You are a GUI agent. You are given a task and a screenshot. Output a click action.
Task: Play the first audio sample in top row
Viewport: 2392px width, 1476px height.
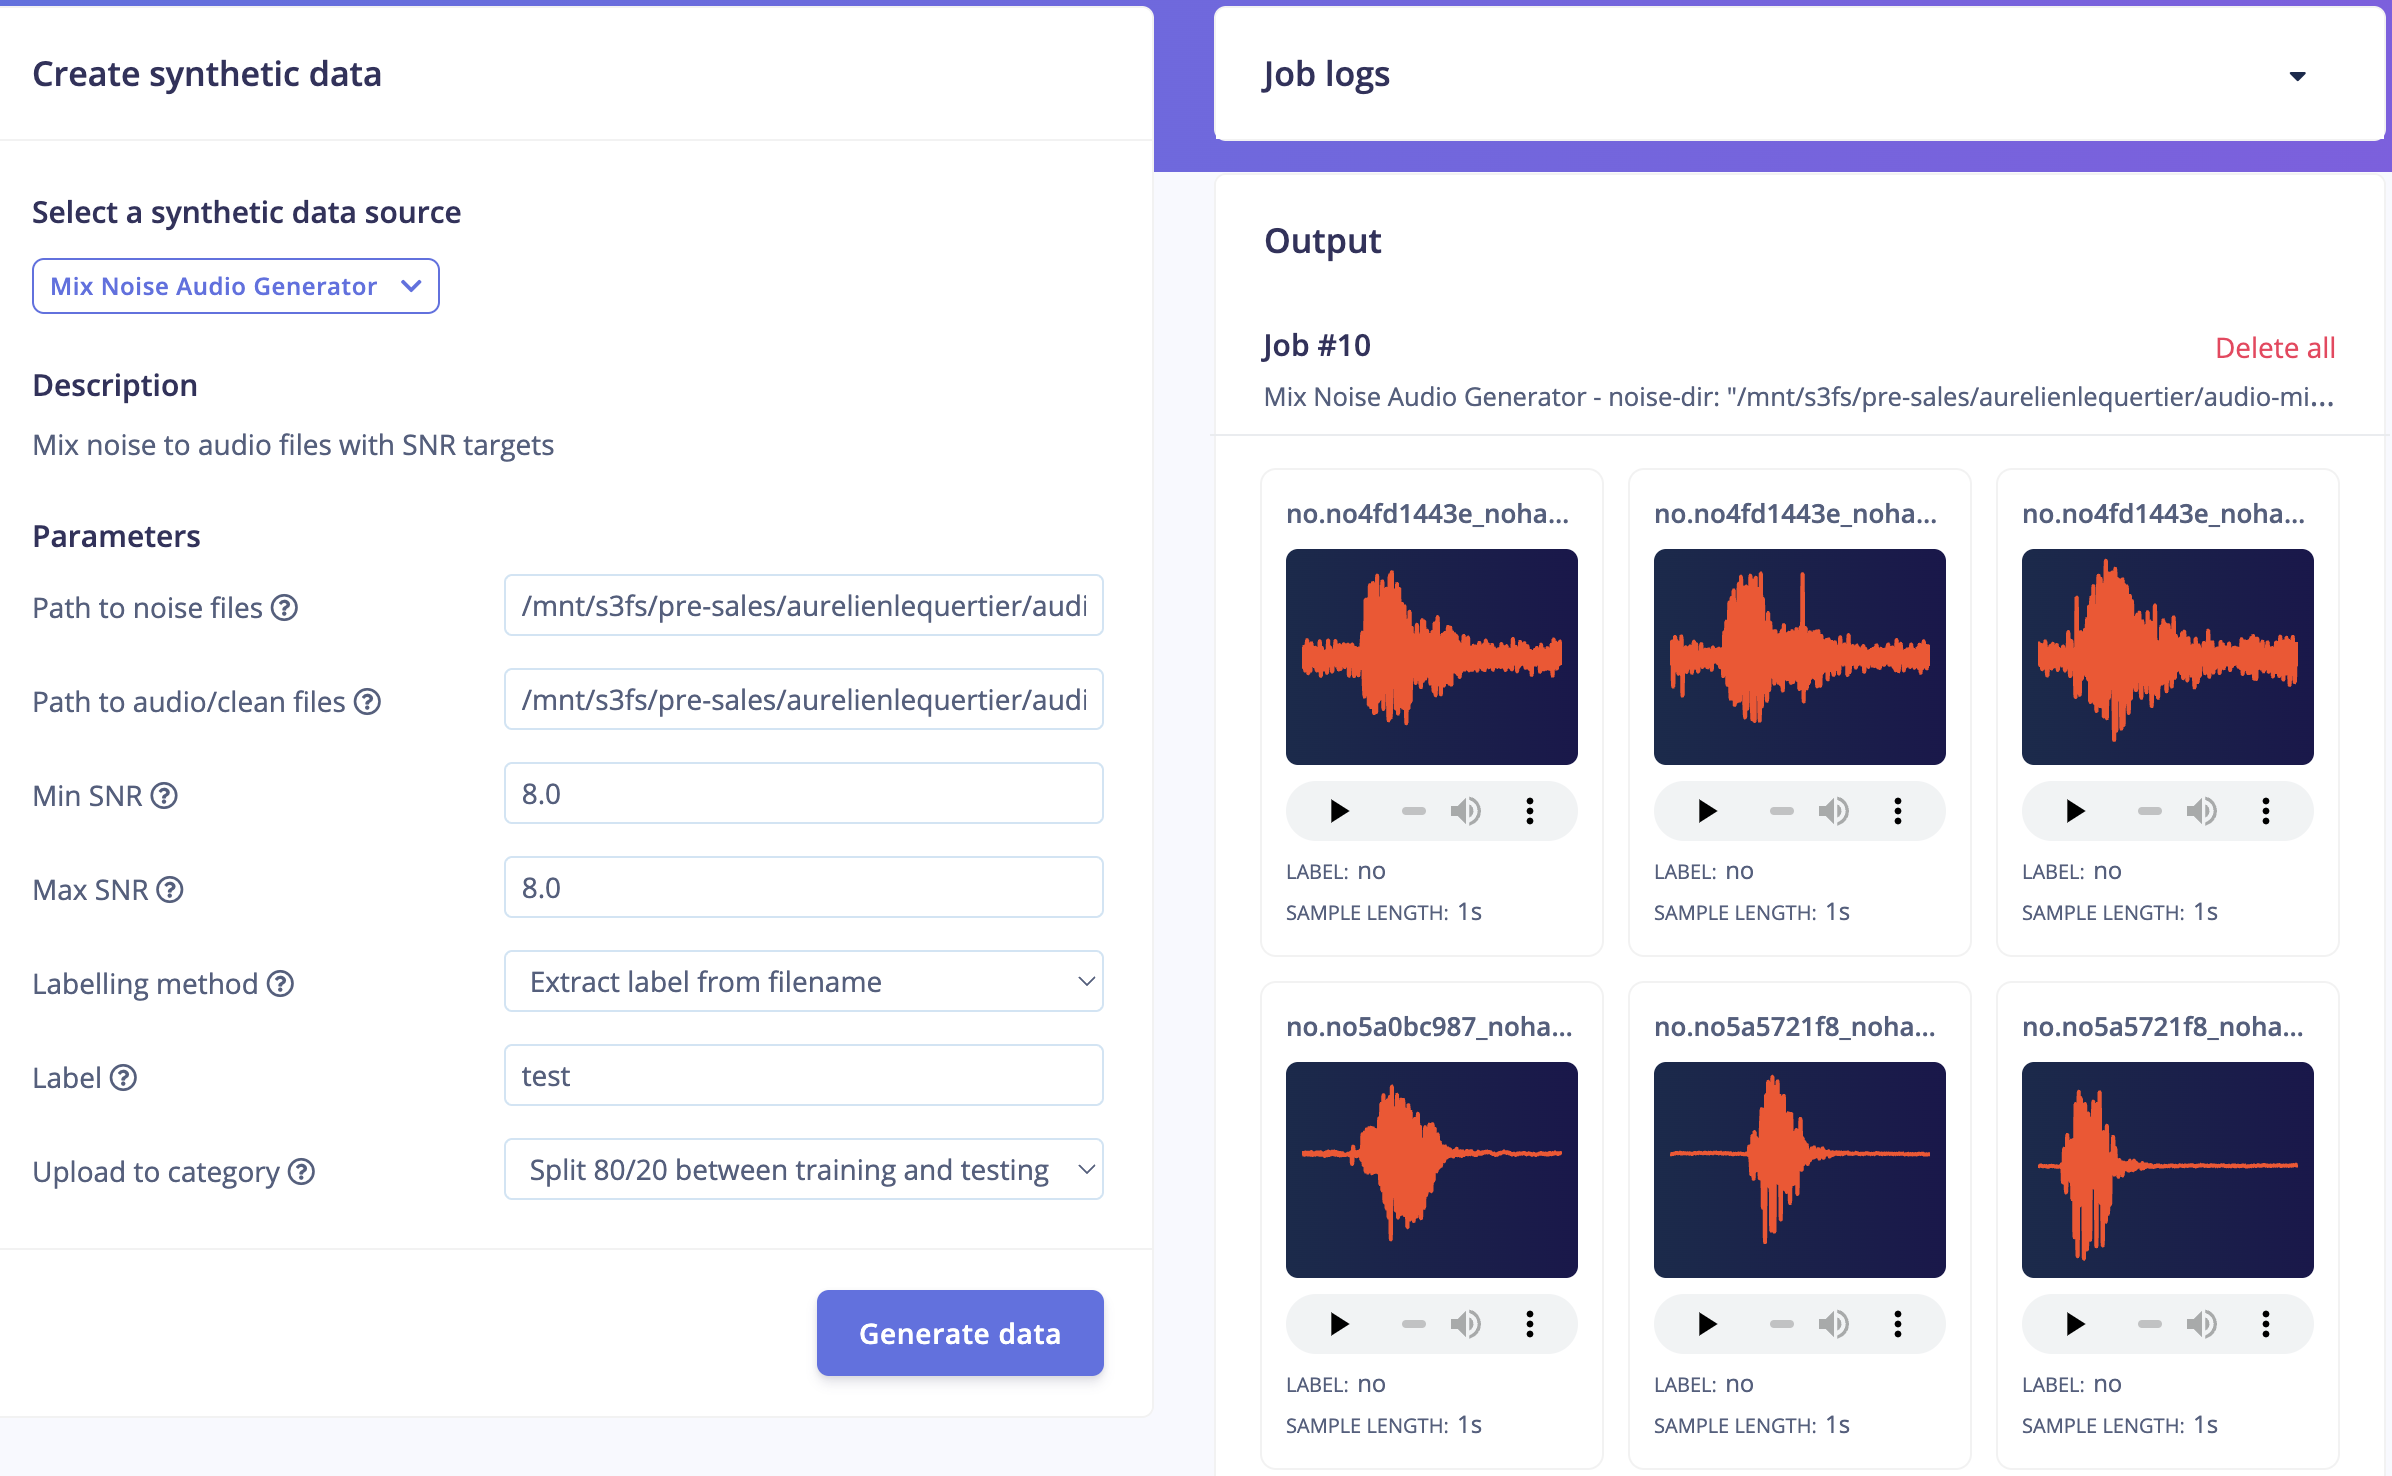tap(1339, 811)
